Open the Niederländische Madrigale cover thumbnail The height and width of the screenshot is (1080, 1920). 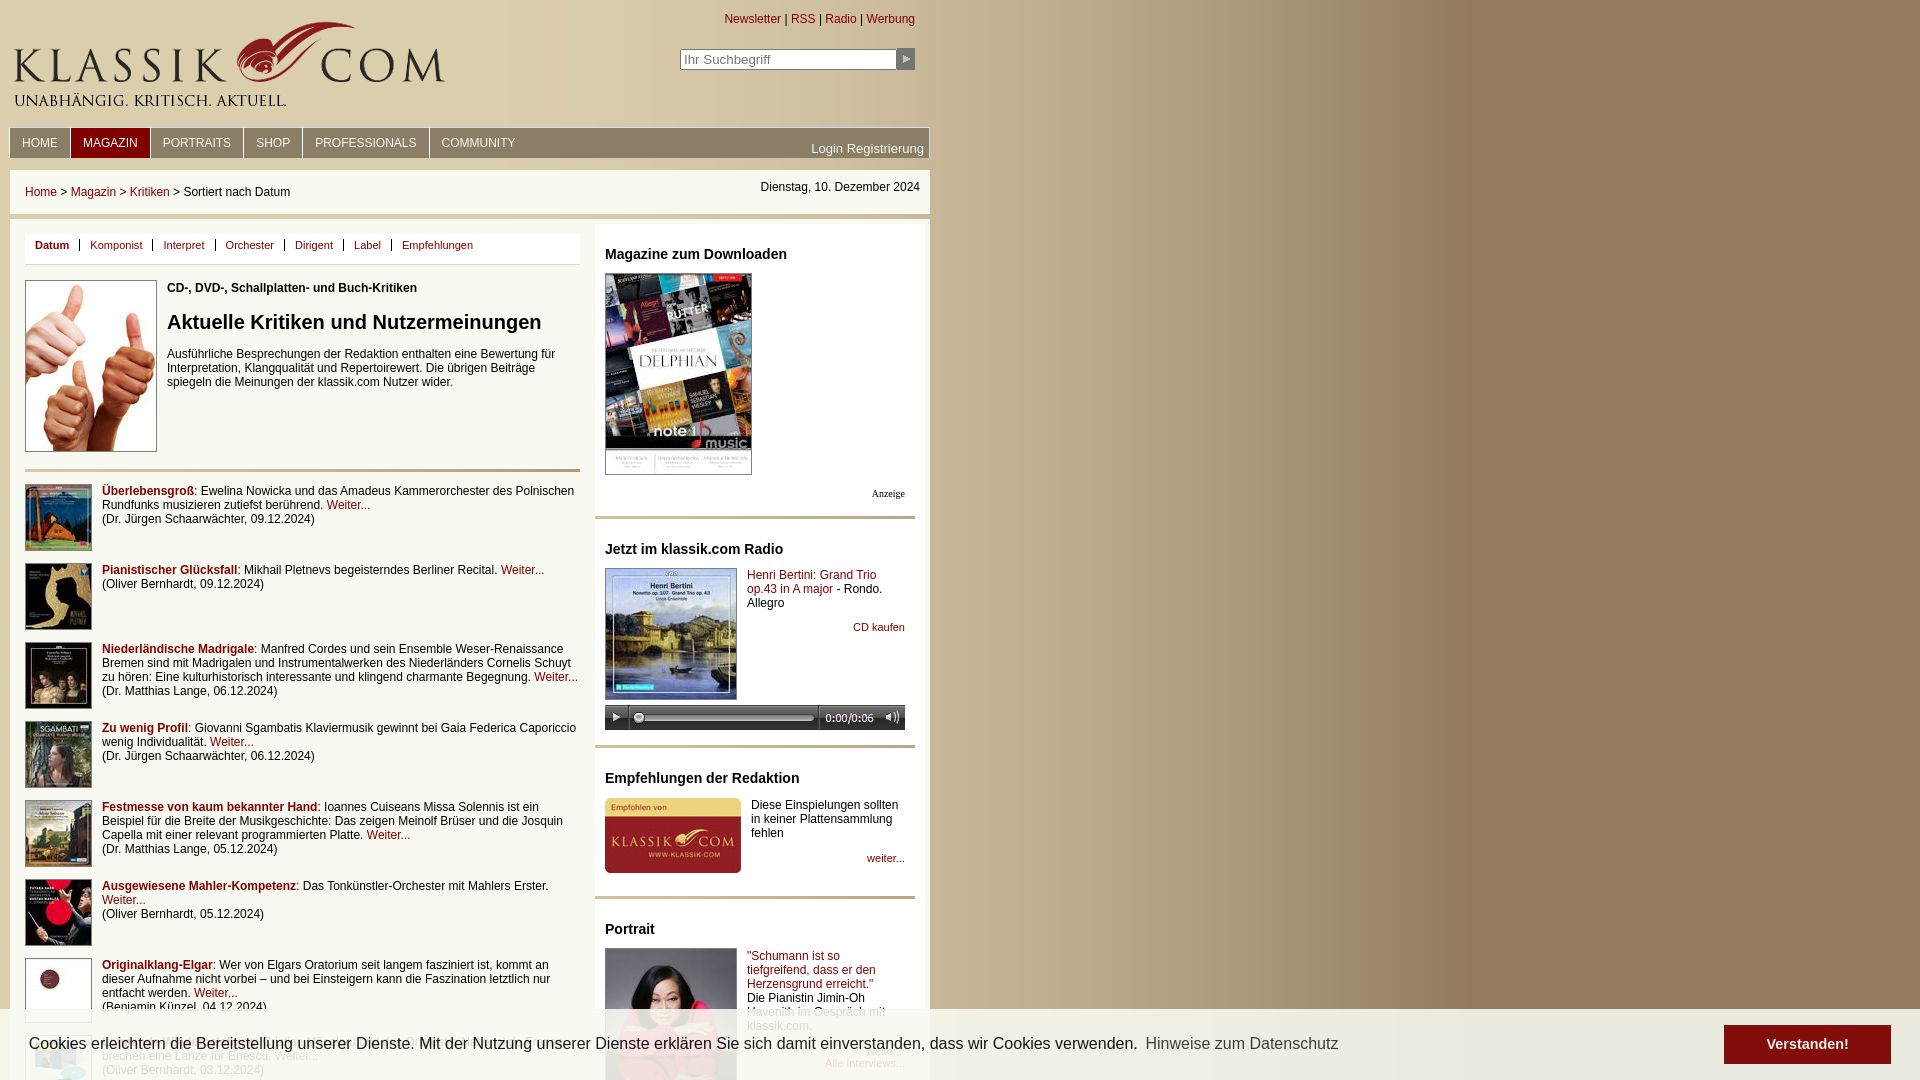pyautogui.click(x=58, y=675)
